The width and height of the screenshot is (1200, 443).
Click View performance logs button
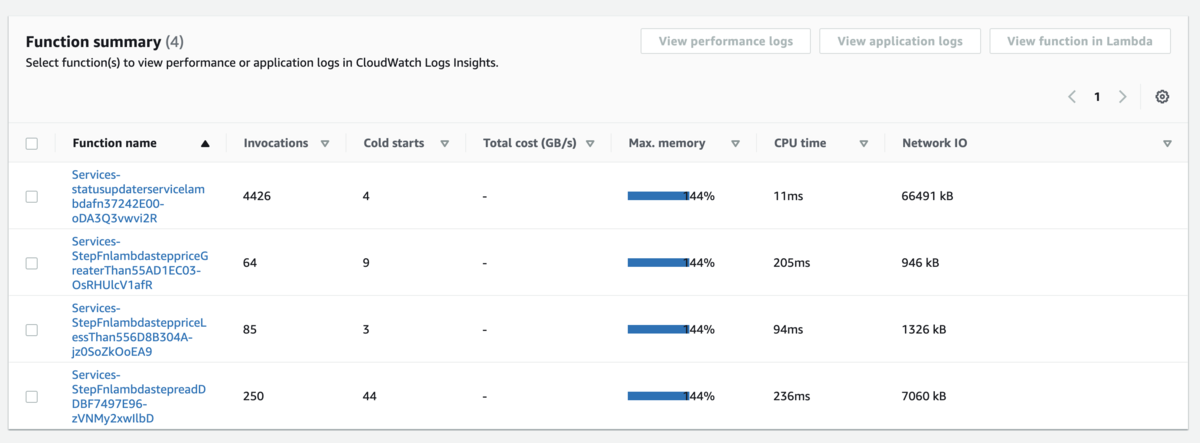(726, 41)
